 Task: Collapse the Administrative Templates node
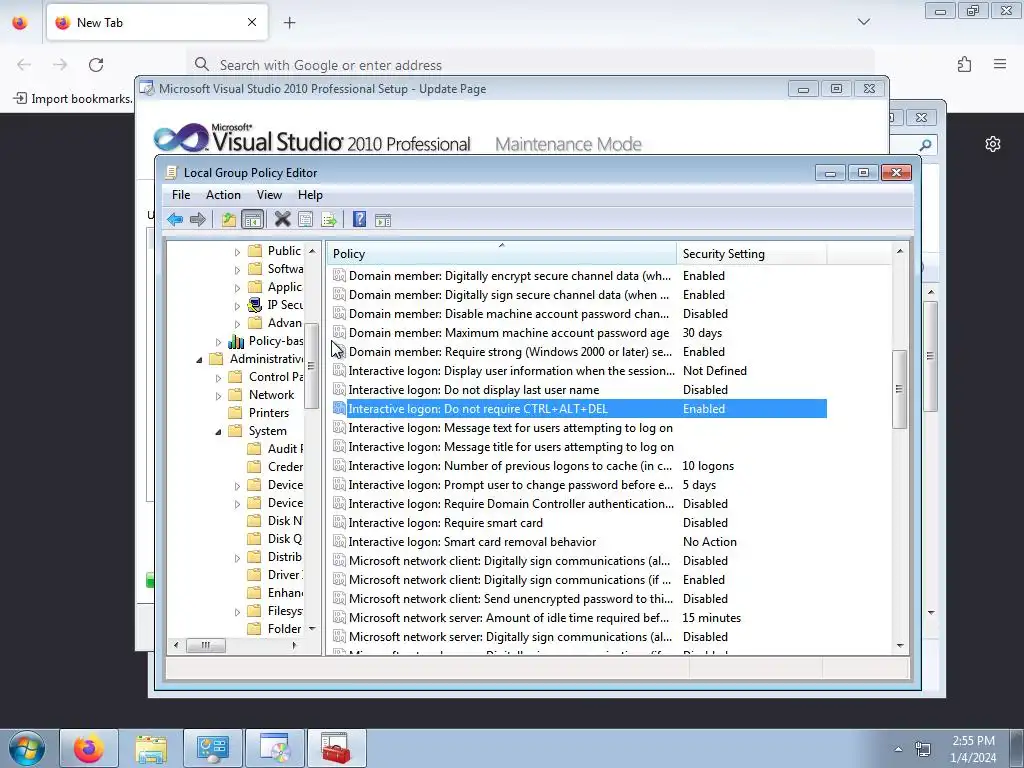pos(199,360)
